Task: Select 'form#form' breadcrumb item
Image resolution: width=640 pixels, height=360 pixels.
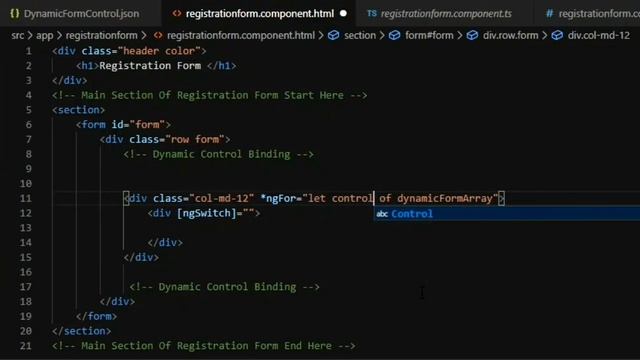Action: (x=429, y=36)
